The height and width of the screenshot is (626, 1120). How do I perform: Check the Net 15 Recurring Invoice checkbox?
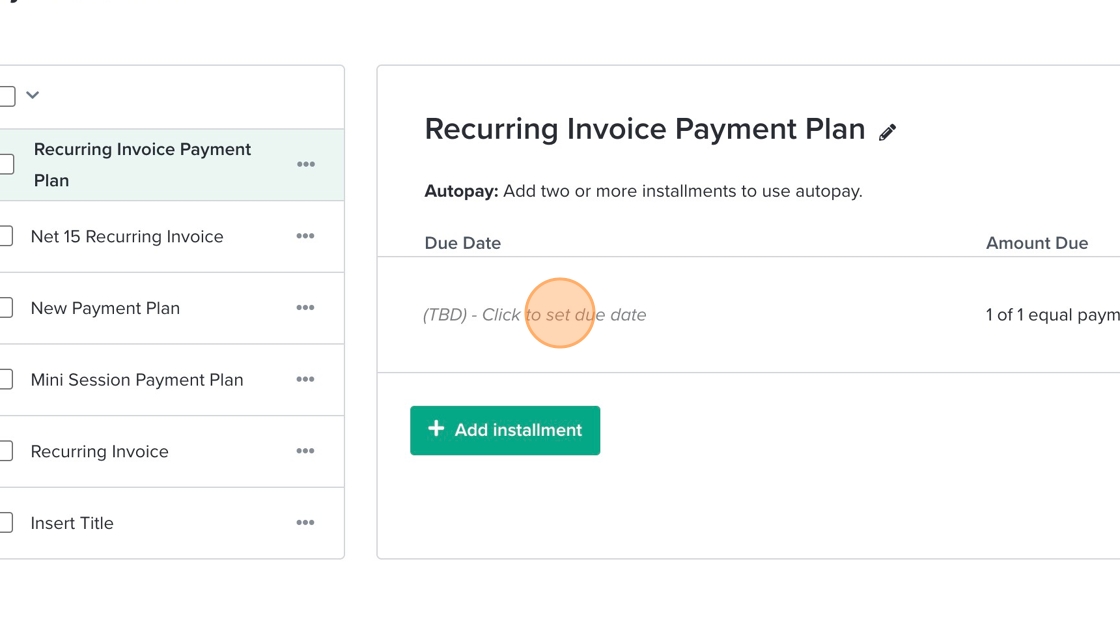pyautogui.click(x=6, y=237)
